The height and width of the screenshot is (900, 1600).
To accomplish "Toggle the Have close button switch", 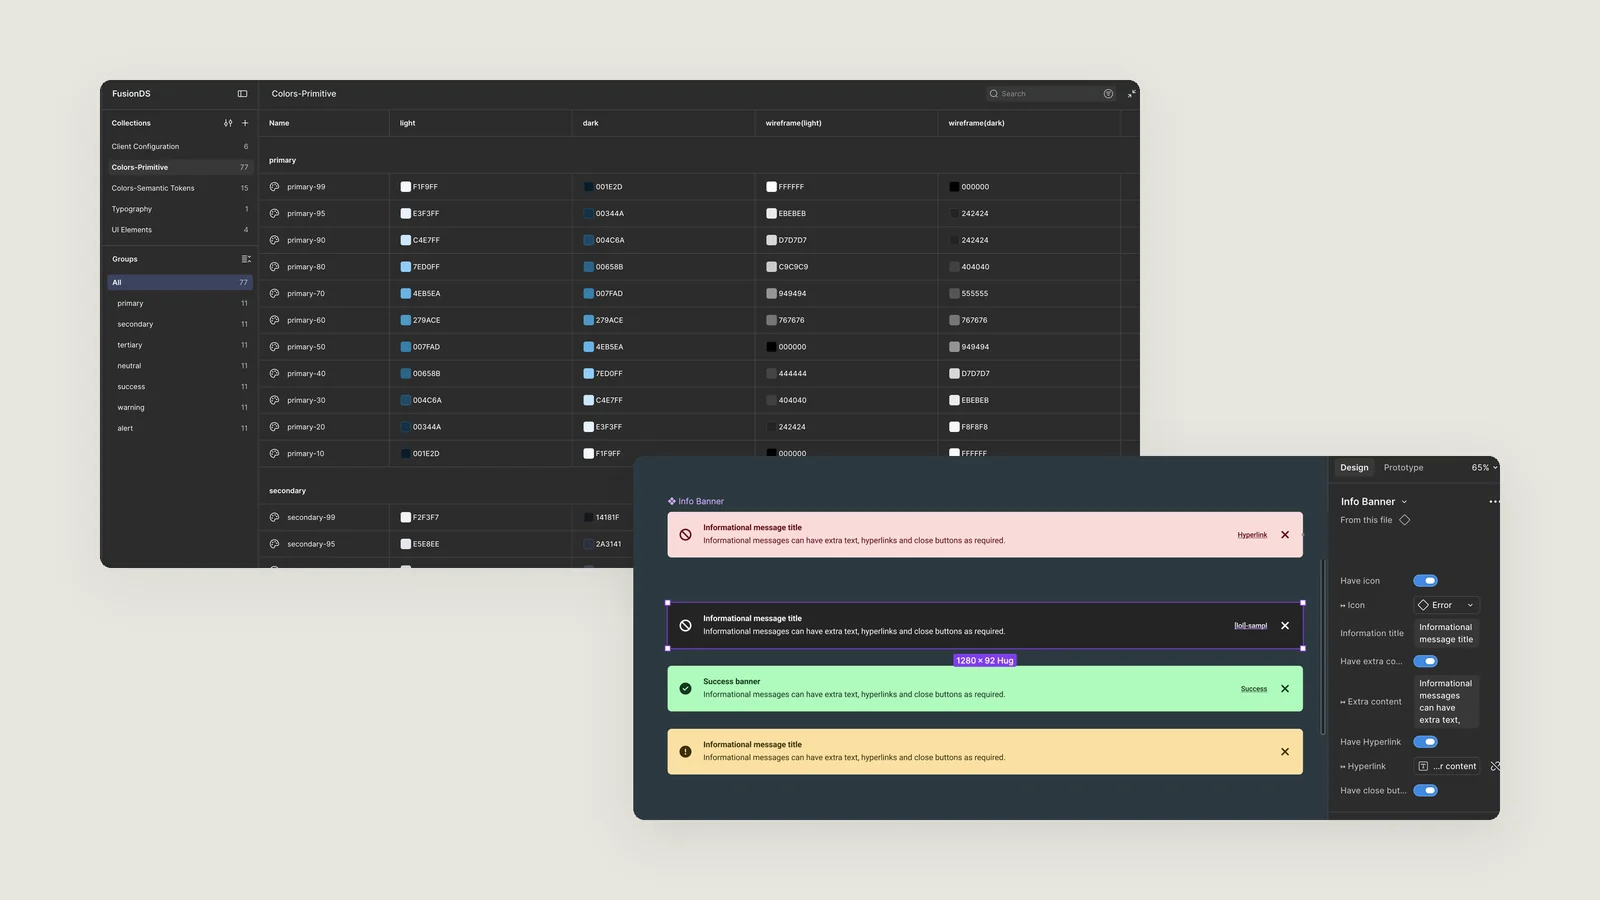I will coord(1426,790).
